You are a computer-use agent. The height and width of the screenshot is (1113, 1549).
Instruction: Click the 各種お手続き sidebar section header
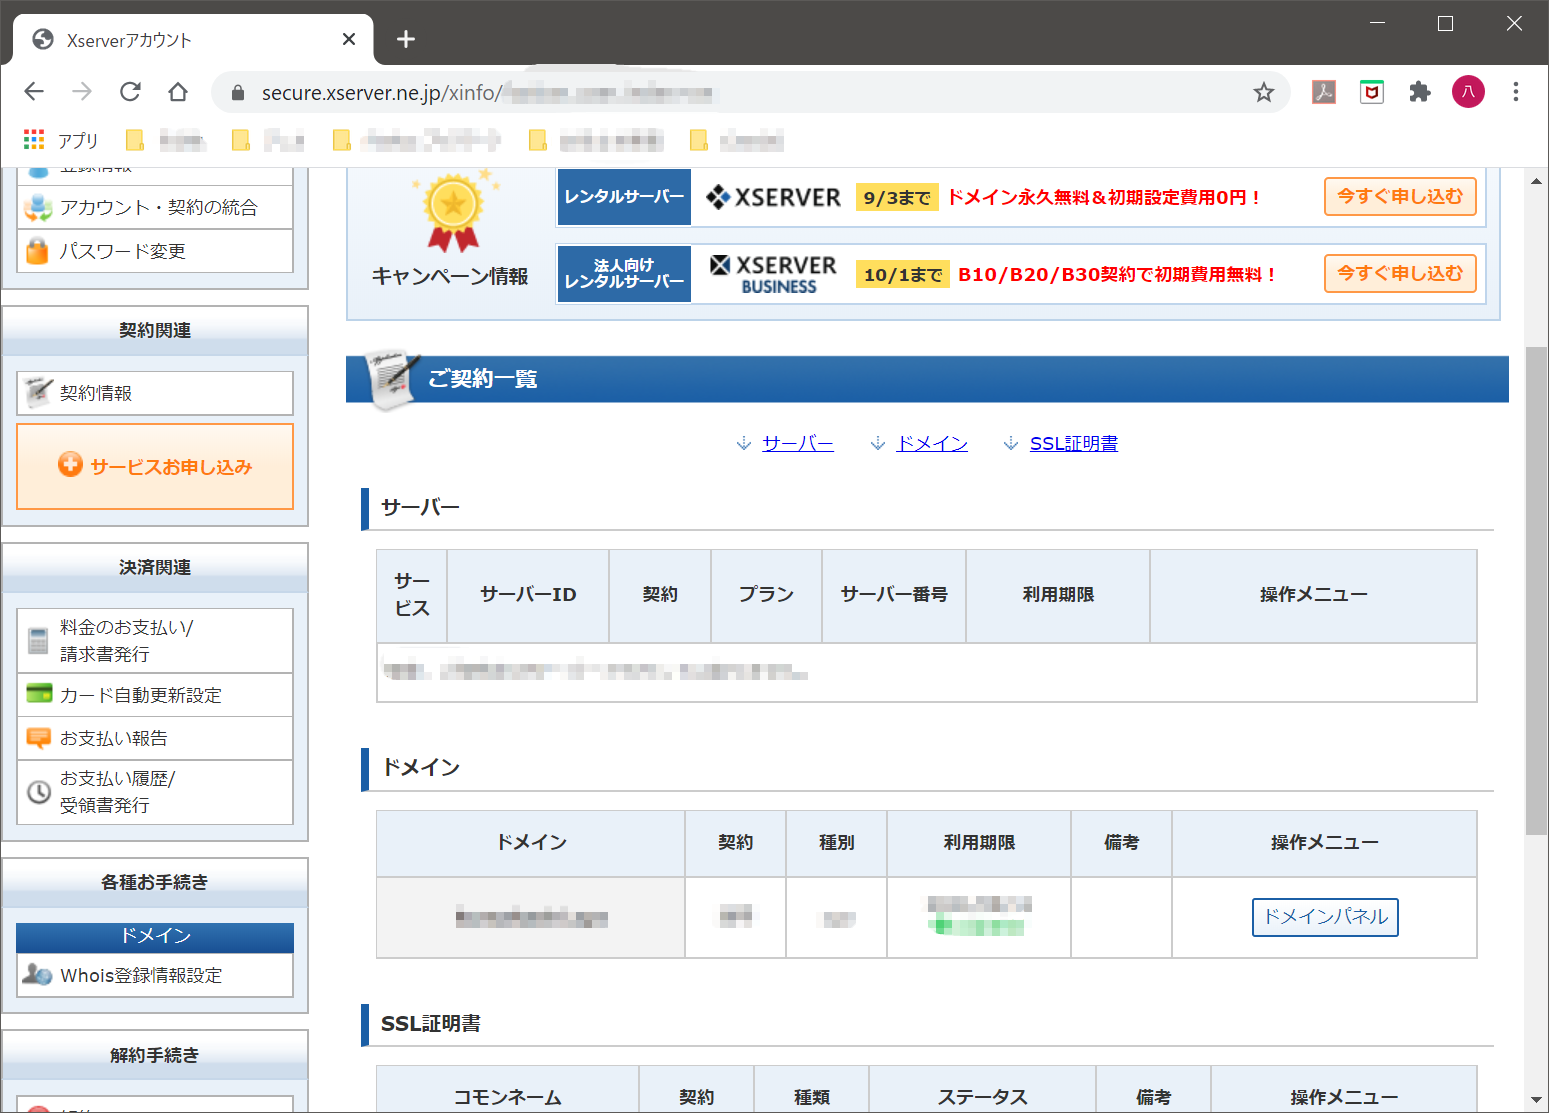(x=155, y=883)
